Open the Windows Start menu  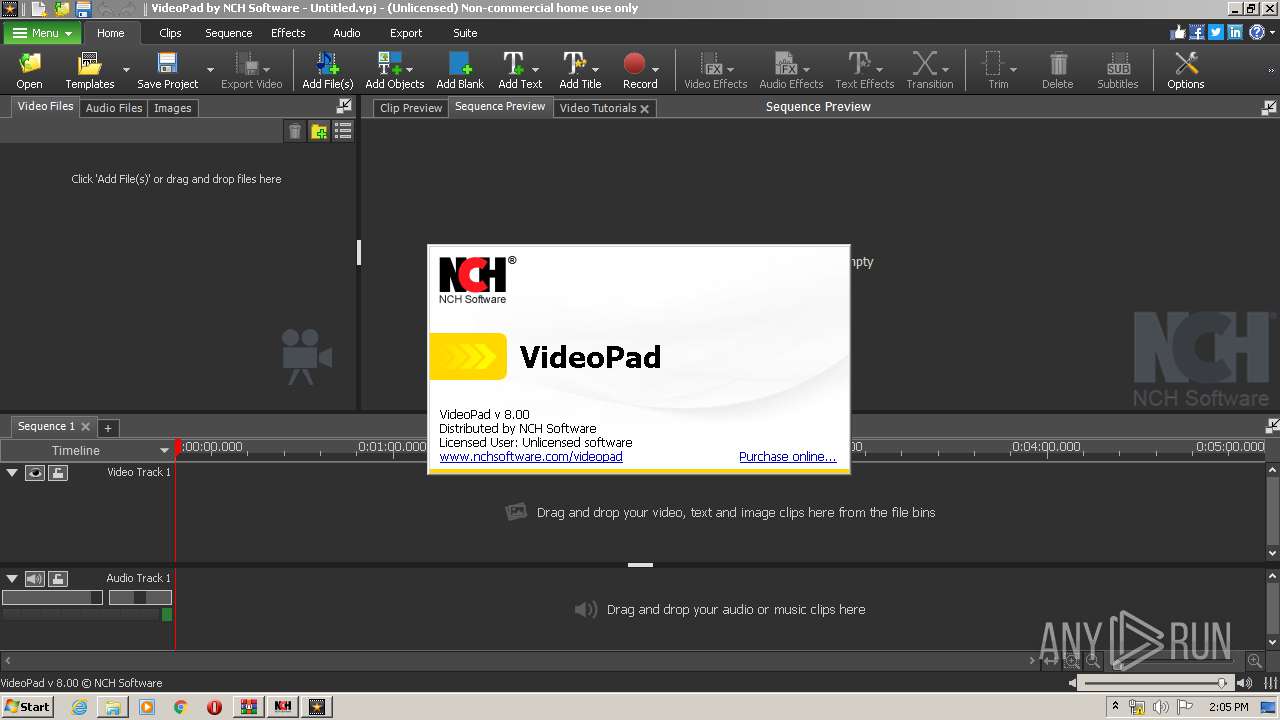coord(27,706)
